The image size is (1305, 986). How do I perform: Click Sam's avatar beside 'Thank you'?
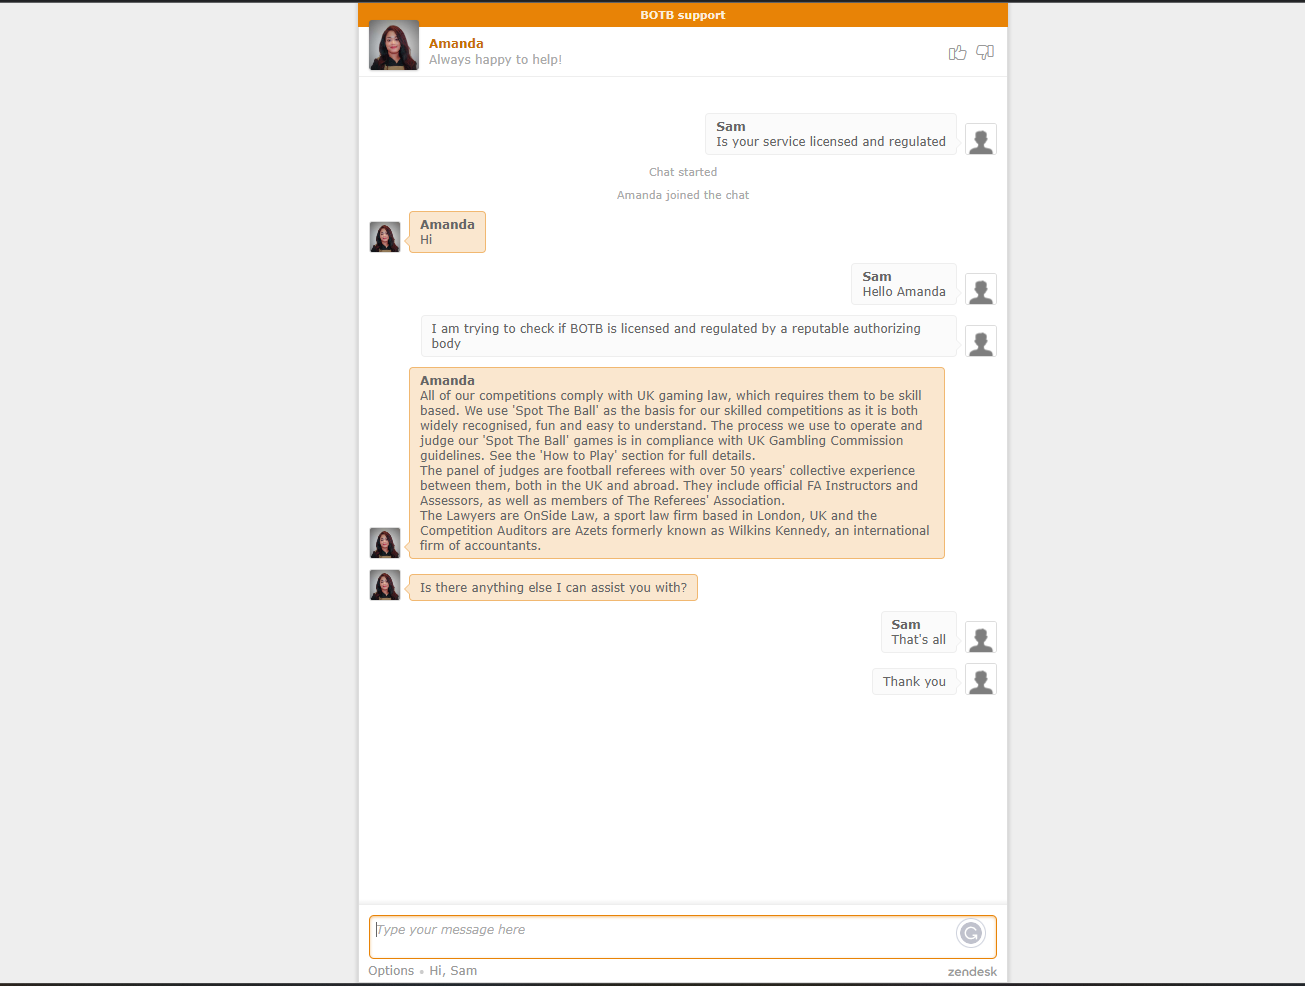pyautogui.click(x=981, y=679)
